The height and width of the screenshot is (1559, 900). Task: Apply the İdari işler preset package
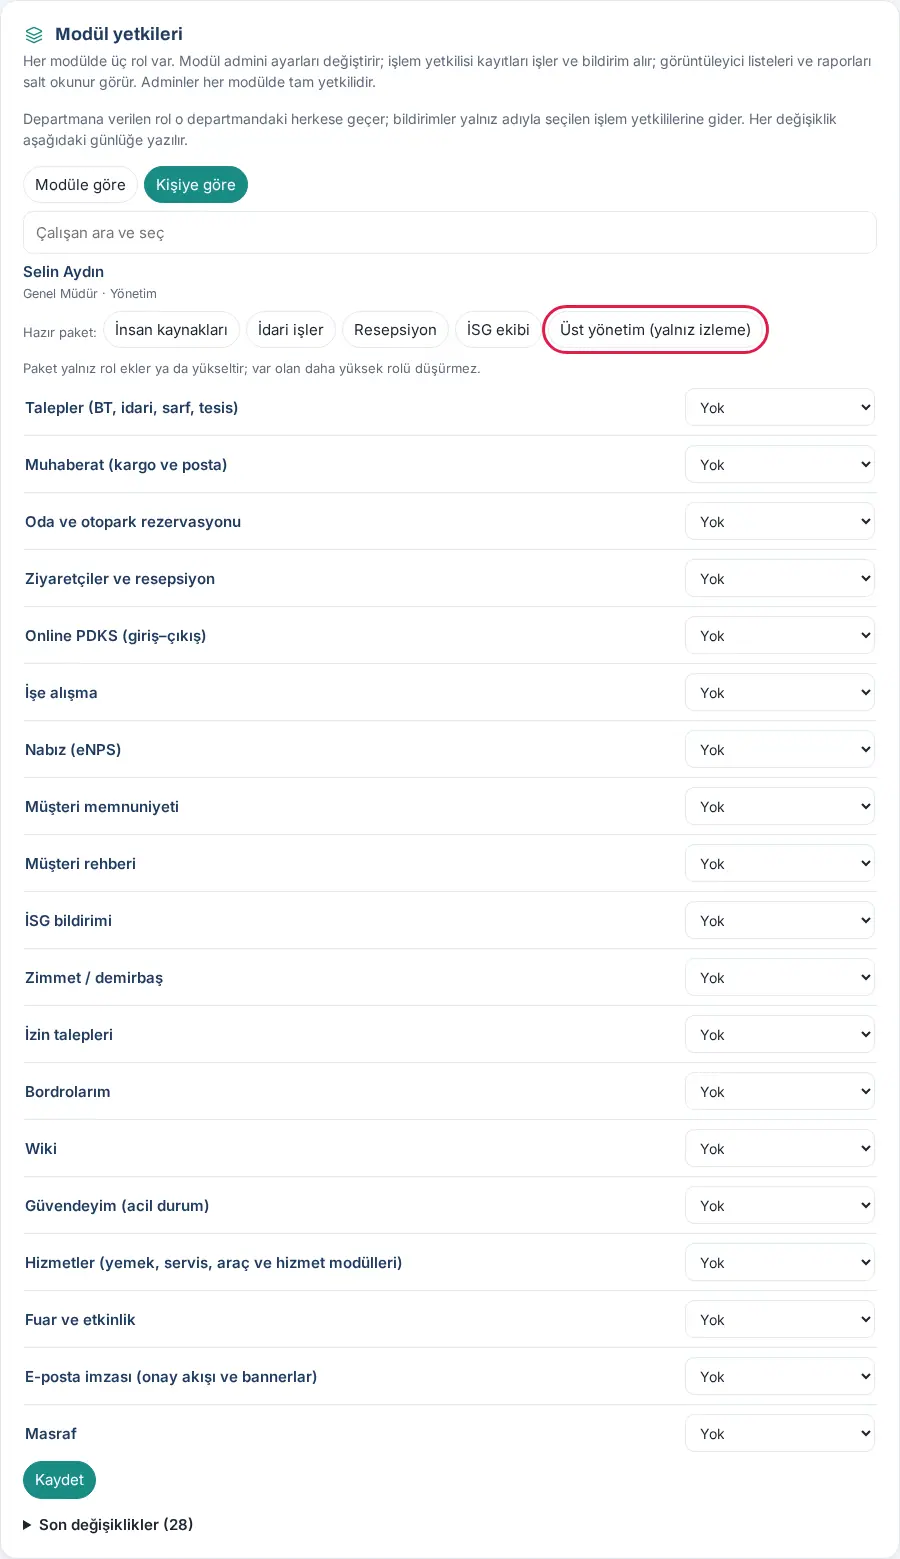point(291,330)
